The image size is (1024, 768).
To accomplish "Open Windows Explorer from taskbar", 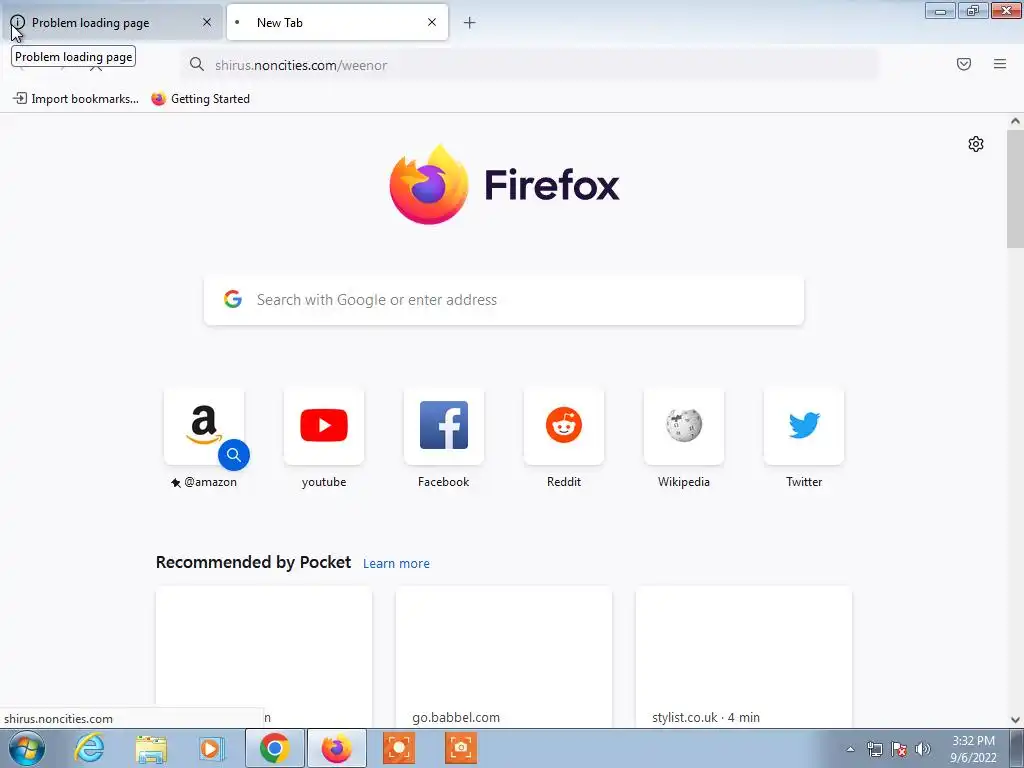I will pos(152,748).
